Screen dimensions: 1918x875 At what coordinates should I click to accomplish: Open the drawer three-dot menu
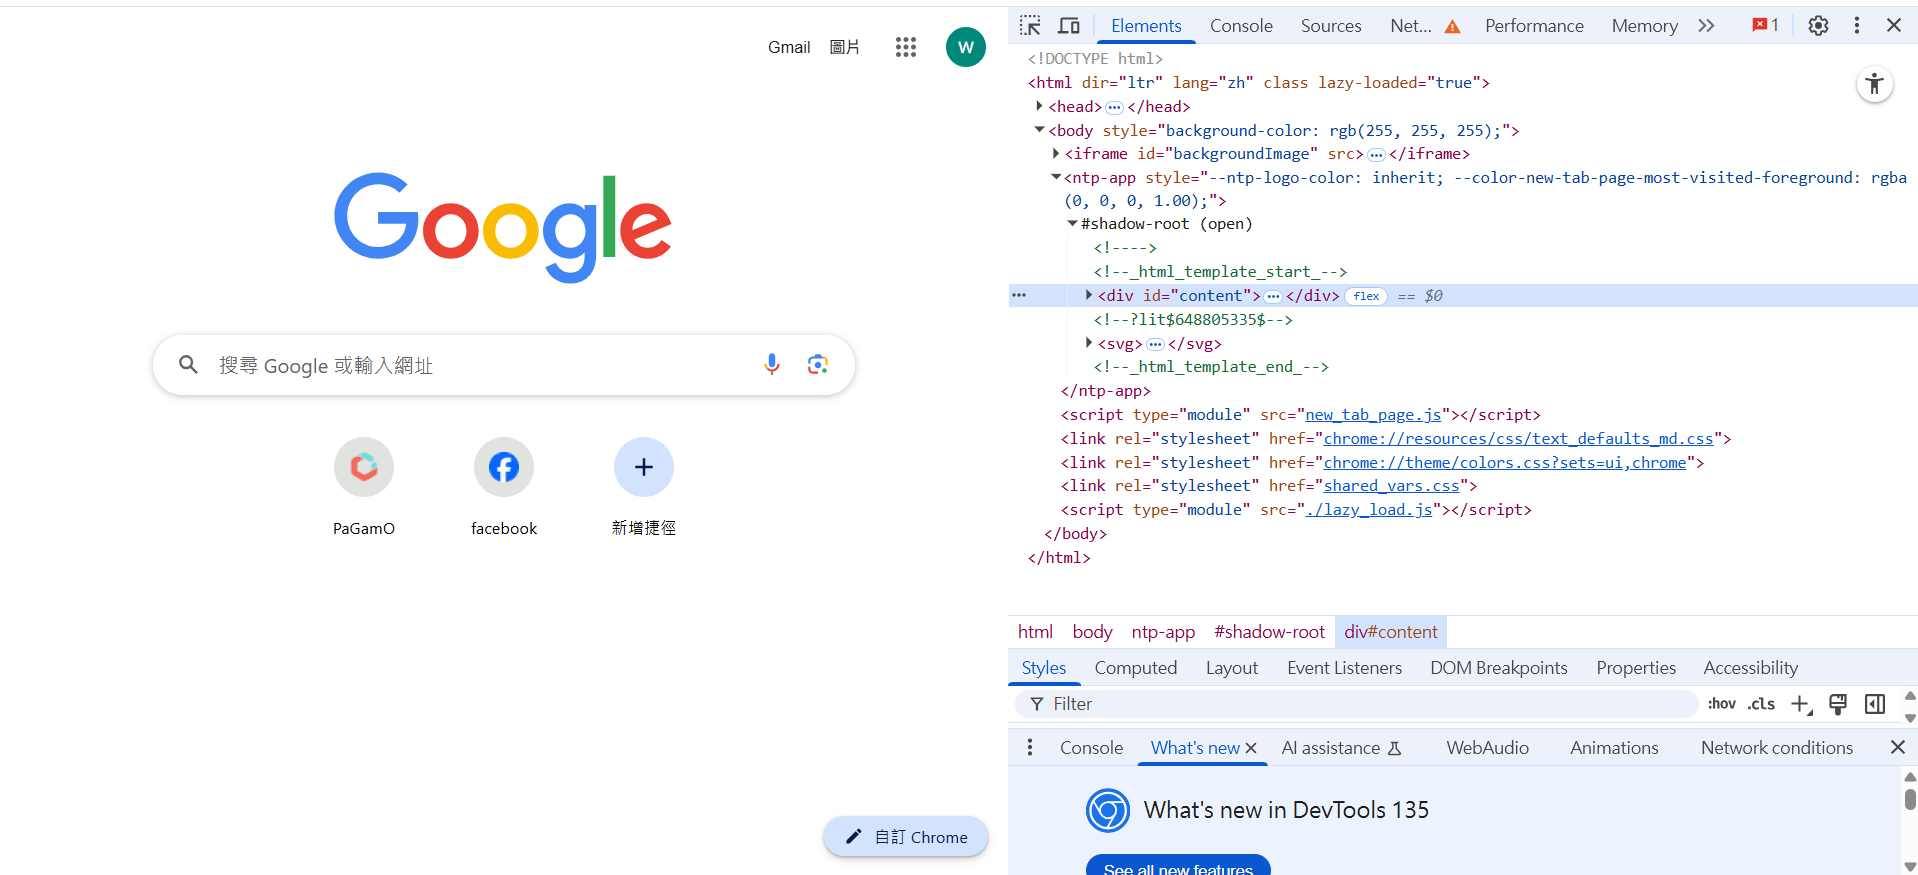coord(1030,747)
